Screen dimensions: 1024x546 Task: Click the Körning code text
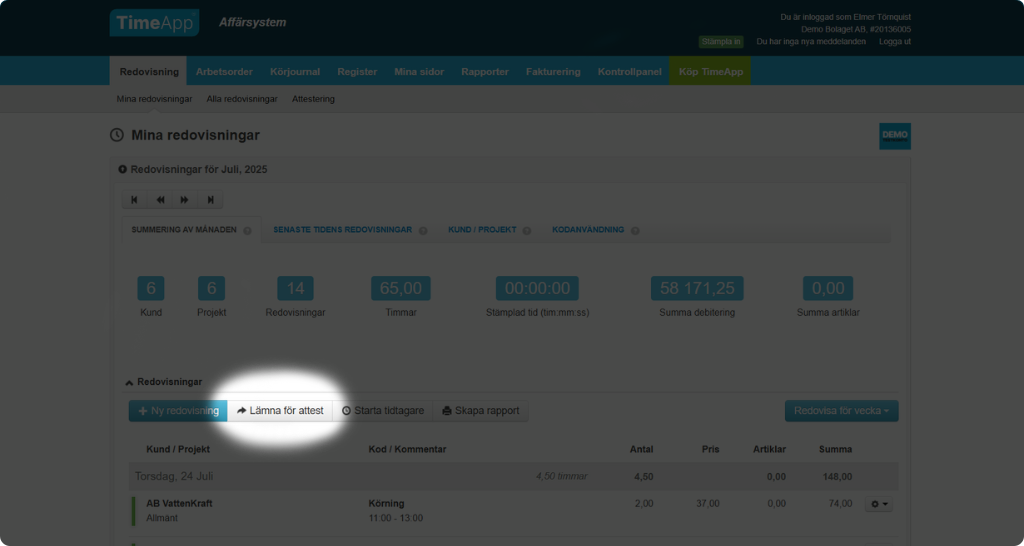pyautogui.click(x=387, y=504)
